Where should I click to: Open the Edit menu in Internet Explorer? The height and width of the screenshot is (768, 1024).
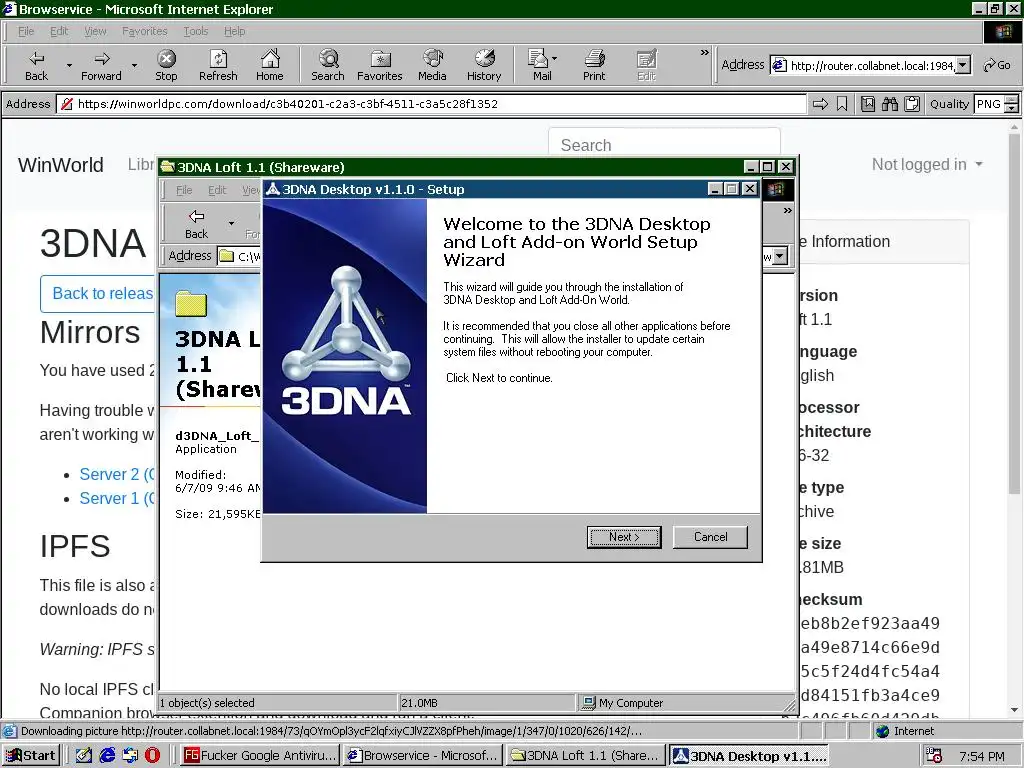[59, 31]
